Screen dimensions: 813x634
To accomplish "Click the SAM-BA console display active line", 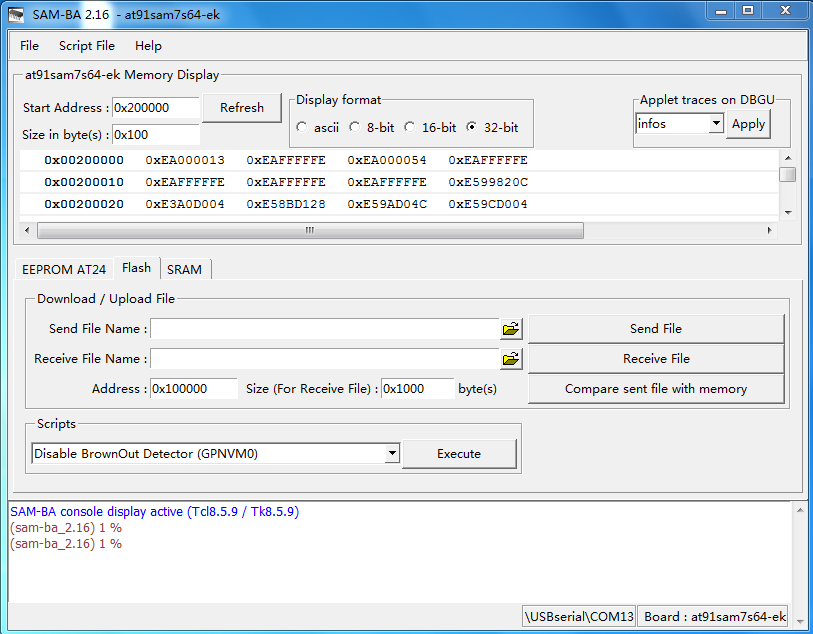I will tap(155, 512).
